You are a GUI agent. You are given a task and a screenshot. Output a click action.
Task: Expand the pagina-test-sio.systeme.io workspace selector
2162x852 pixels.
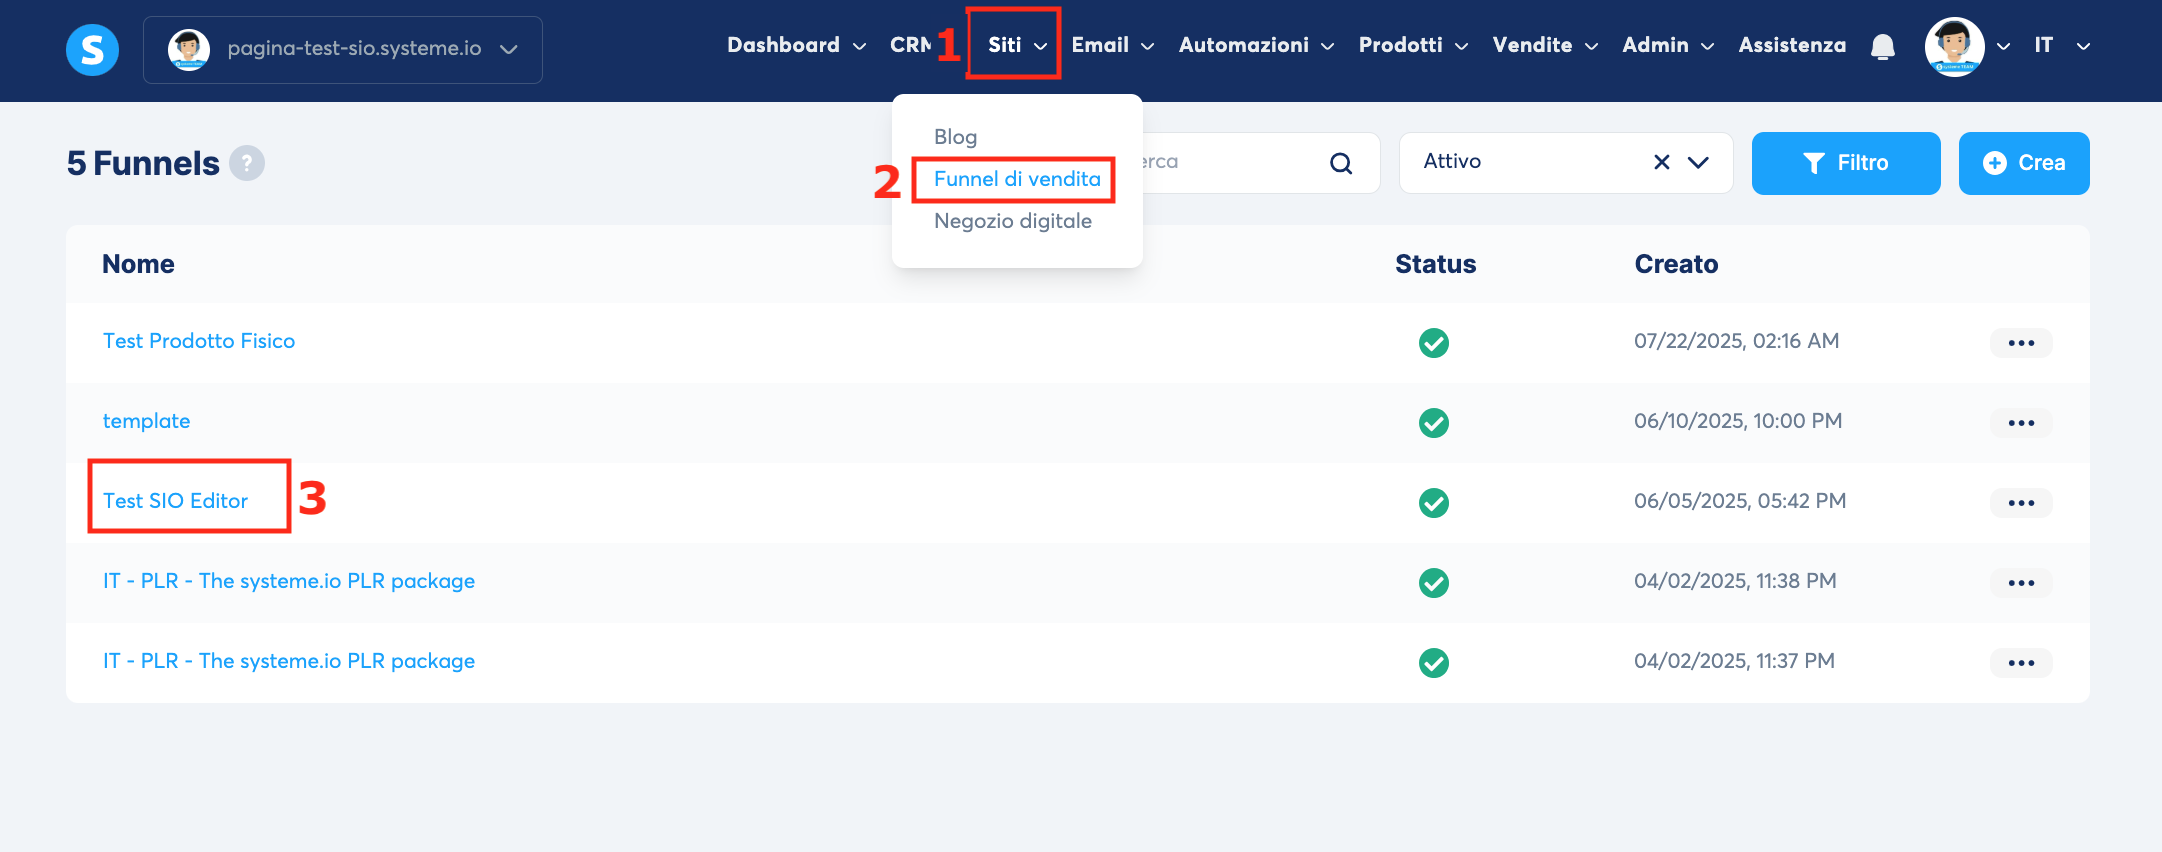(x=343, y=49)
